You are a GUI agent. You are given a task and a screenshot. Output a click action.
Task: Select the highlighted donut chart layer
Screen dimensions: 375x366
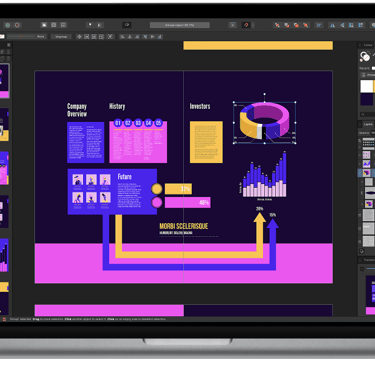367,173
